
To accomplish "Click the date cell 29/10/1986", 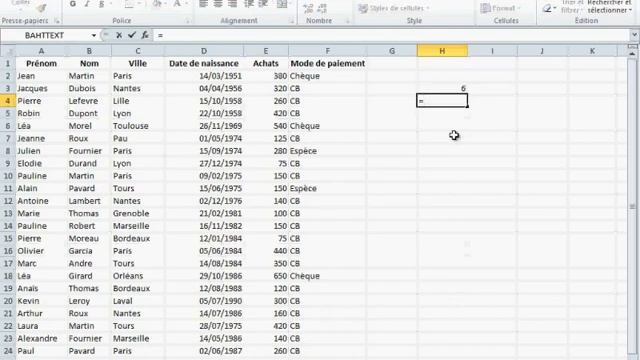I will [204, 276].
